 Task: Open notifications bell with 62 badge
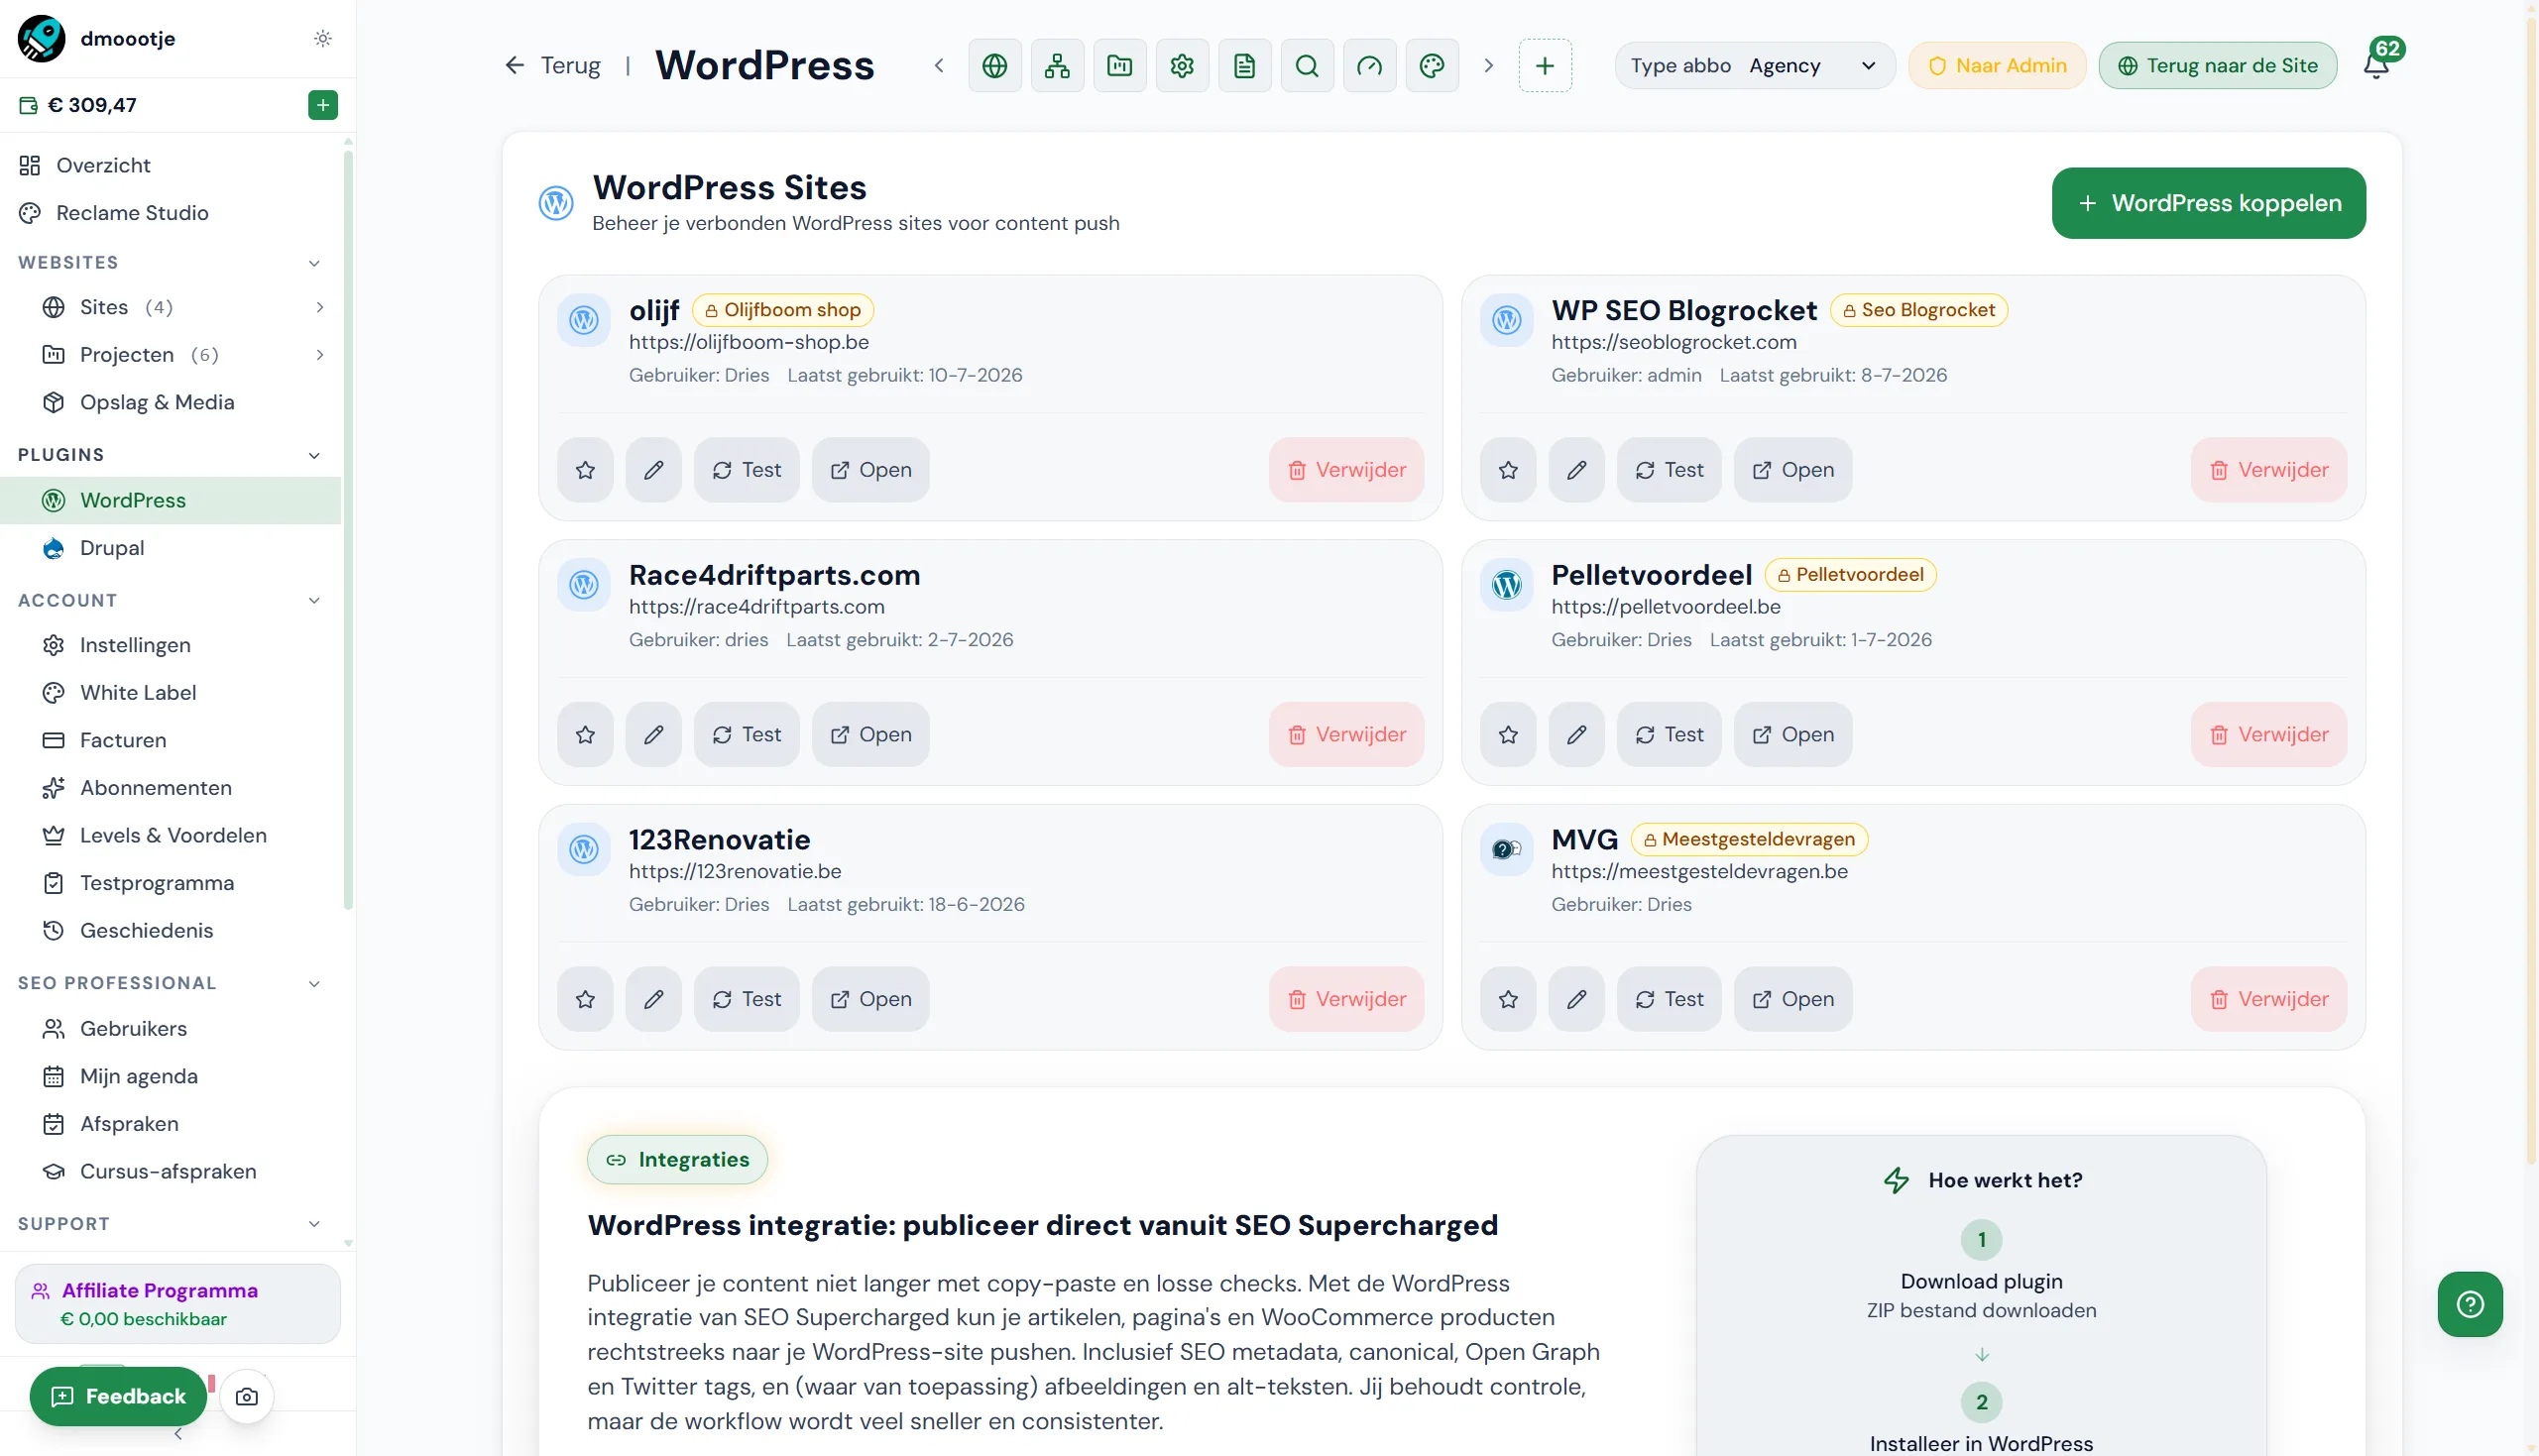point(2376,66)
